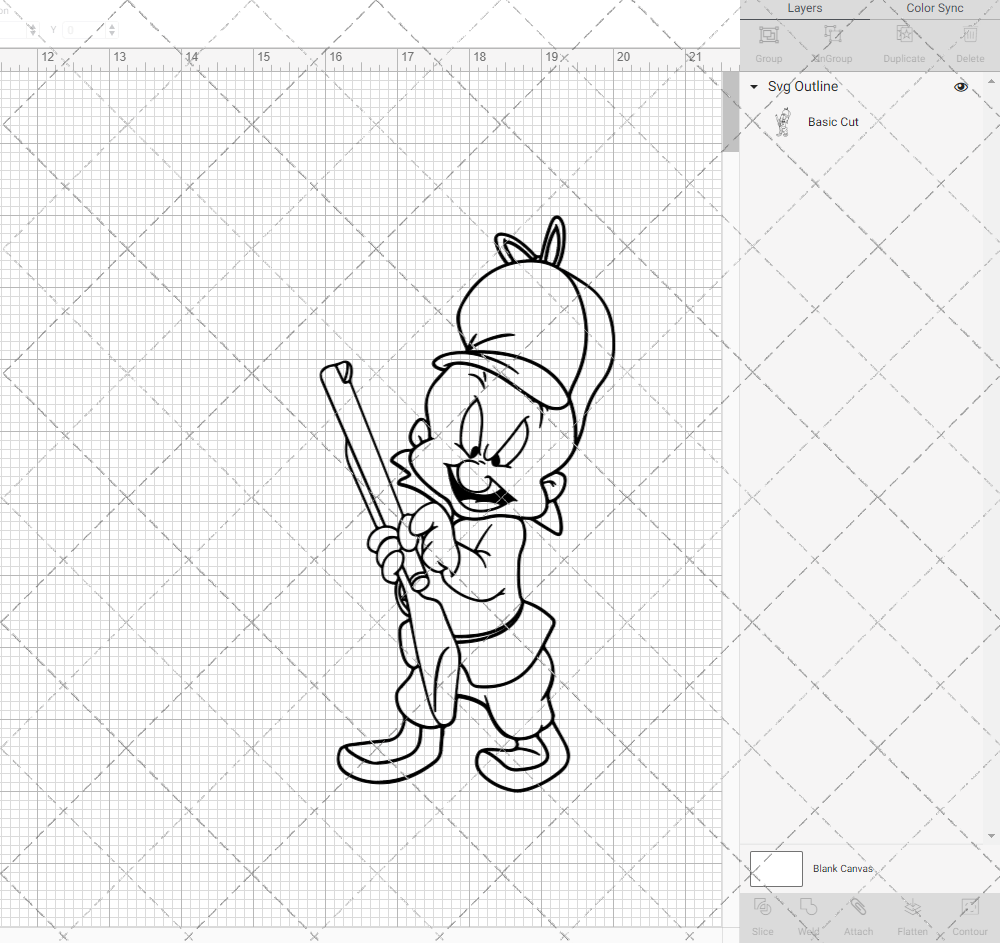The width and height of the screenshot is (1000, 943).
Task: Collapse the Svg Outline layer group
Action: (754, 87)
